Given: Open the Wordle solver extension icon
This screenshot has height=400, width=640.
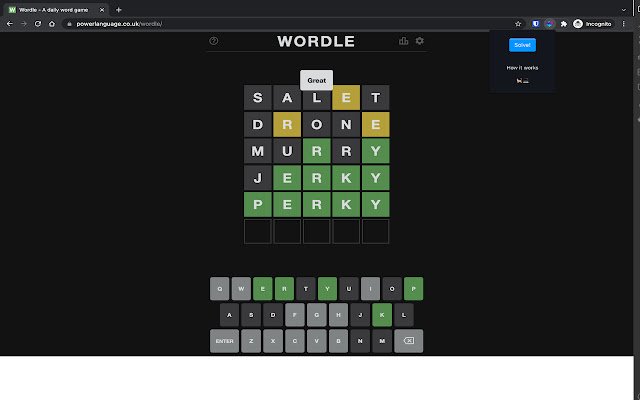Looking at the screenshot, I should [x=549, y=24].
